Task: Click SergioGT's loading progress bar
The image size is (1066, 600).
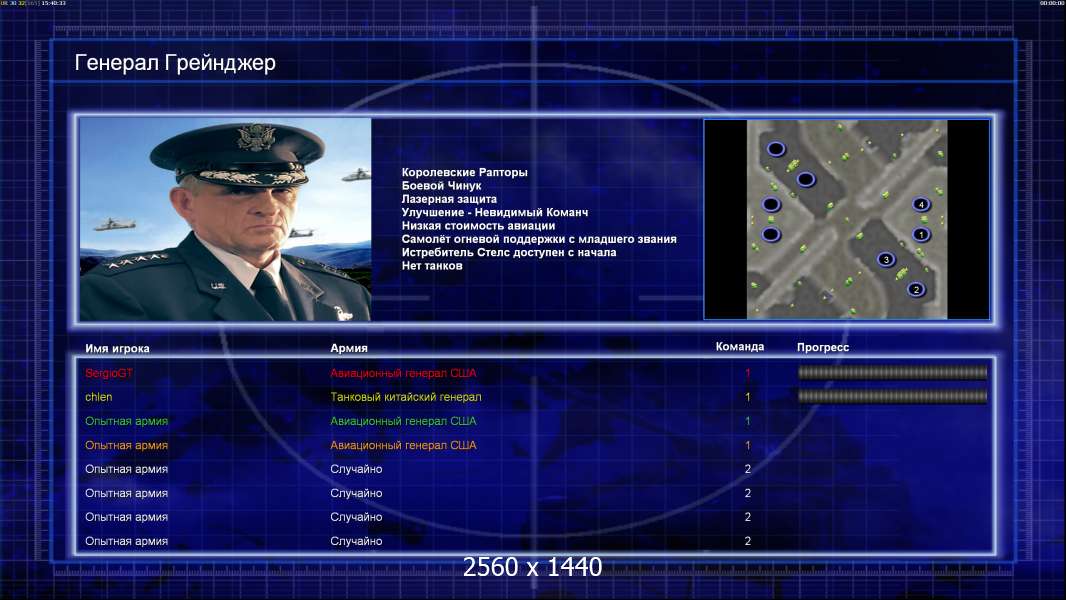Action: tap(892, 372)
